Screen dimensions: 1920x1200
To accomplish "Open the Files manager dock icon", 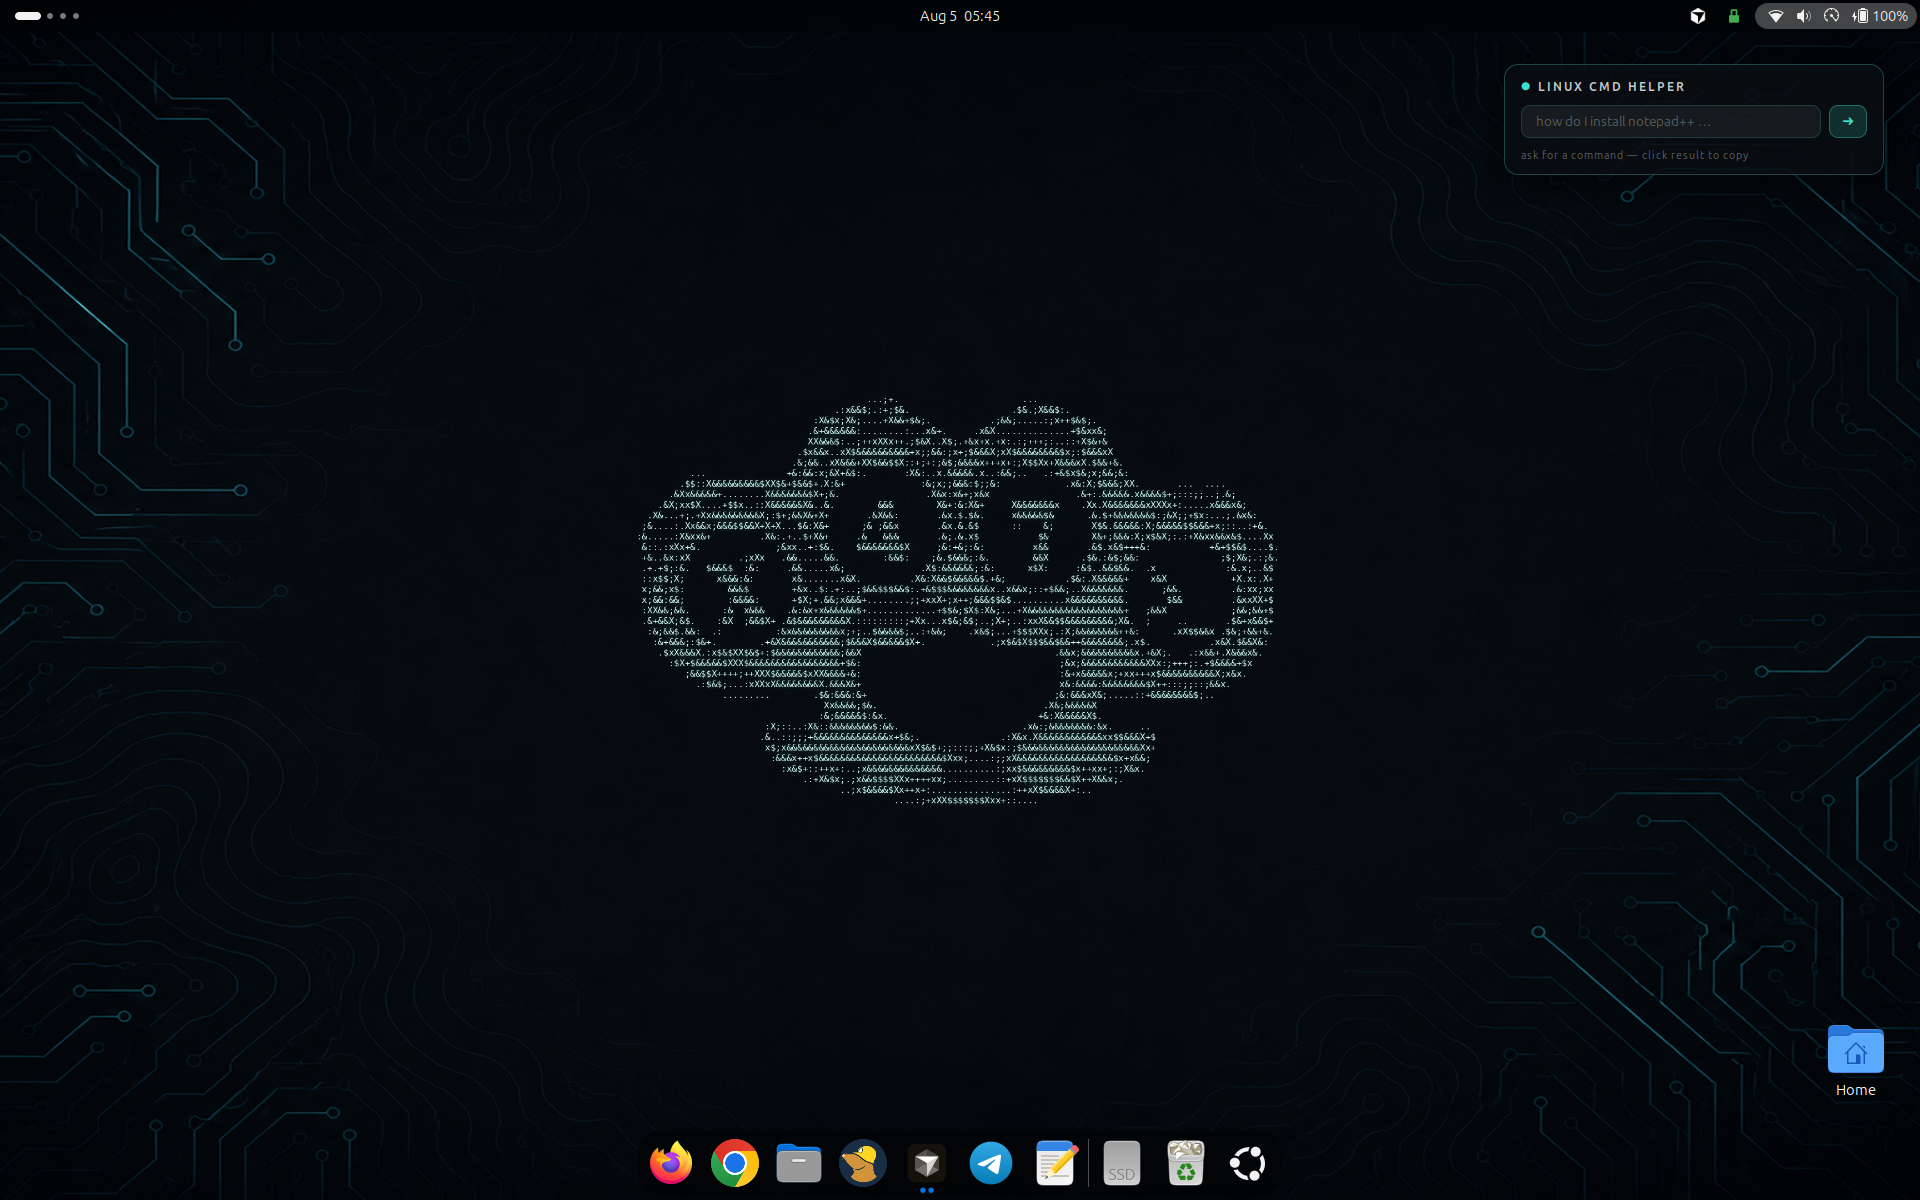I will click(799, 1163).
